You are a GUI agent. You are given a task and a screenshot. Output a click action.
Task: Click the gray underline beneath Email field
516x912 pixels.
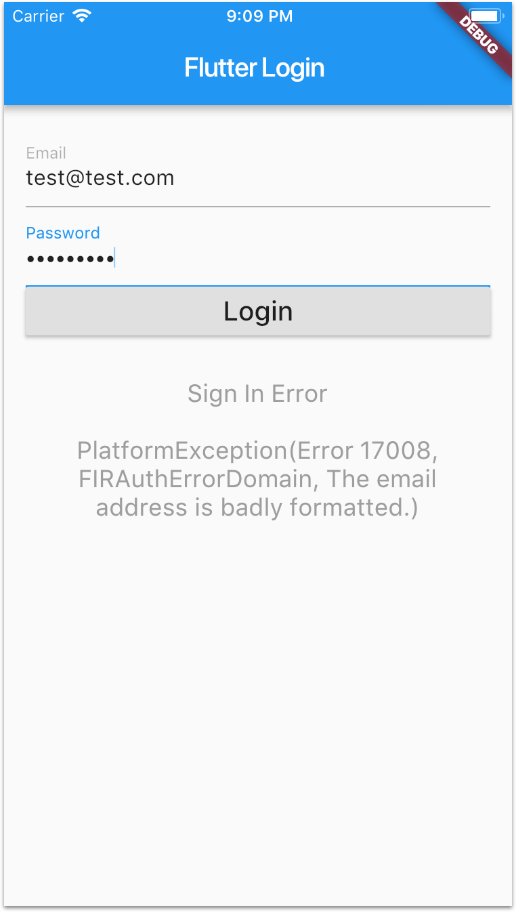(x=258, y=206)
